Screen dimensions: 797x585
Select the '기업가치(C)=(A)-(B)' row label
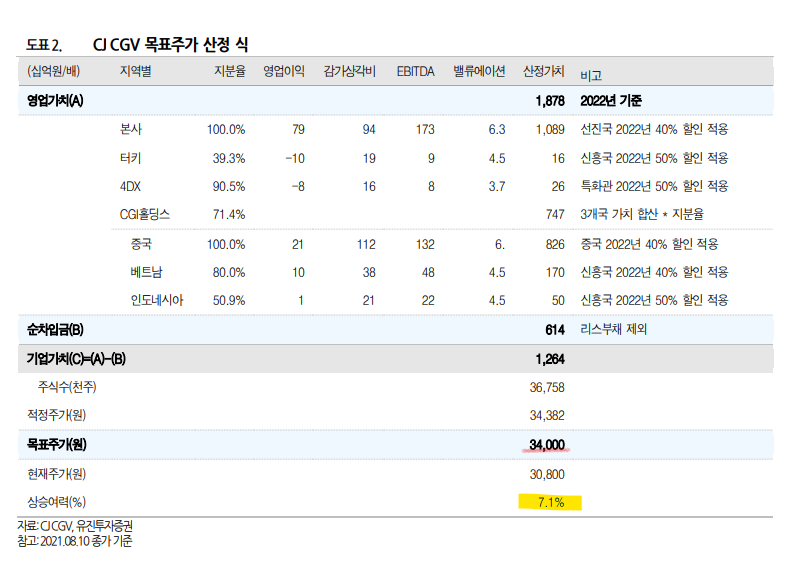[76, 359]
